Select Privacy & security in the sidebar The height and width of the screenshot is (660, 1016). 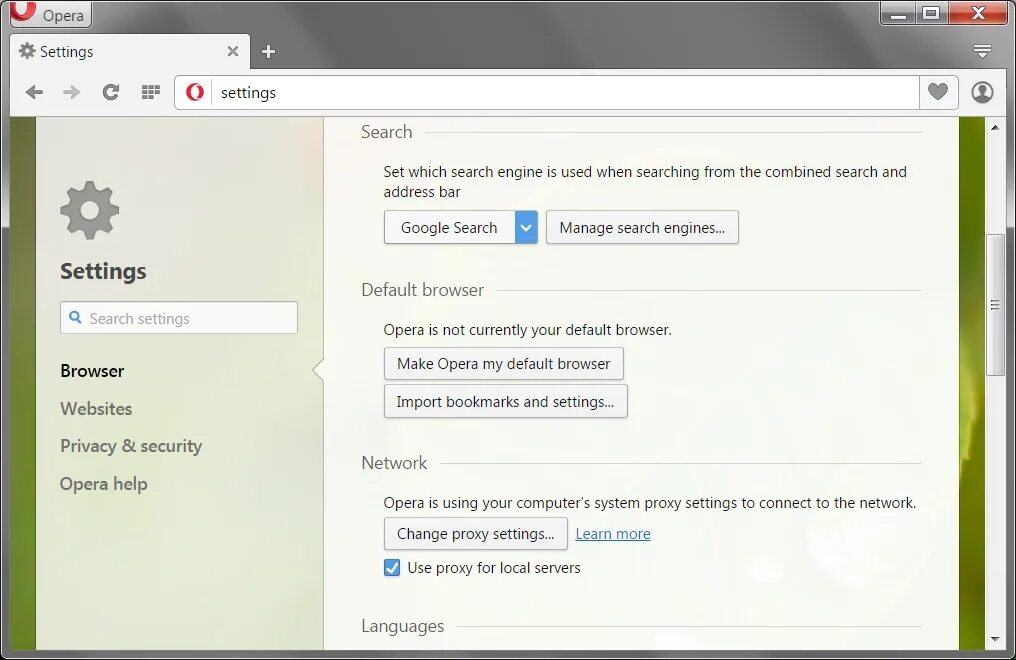131,446
